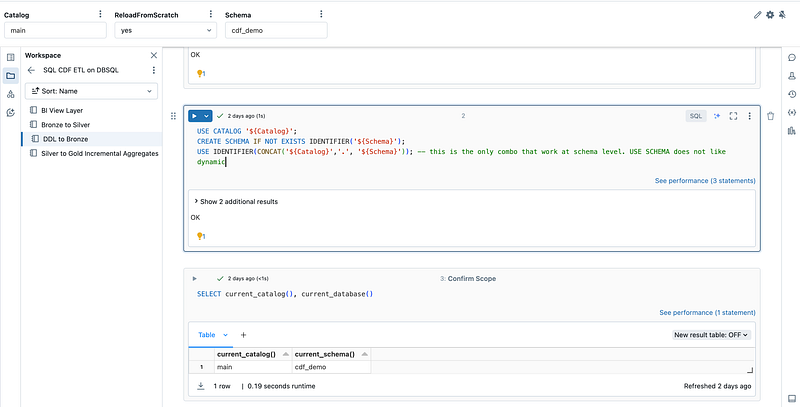Delete cell 2 with the trash icon
This screenshot has height=407, width=800.
(x=770, y=116)
